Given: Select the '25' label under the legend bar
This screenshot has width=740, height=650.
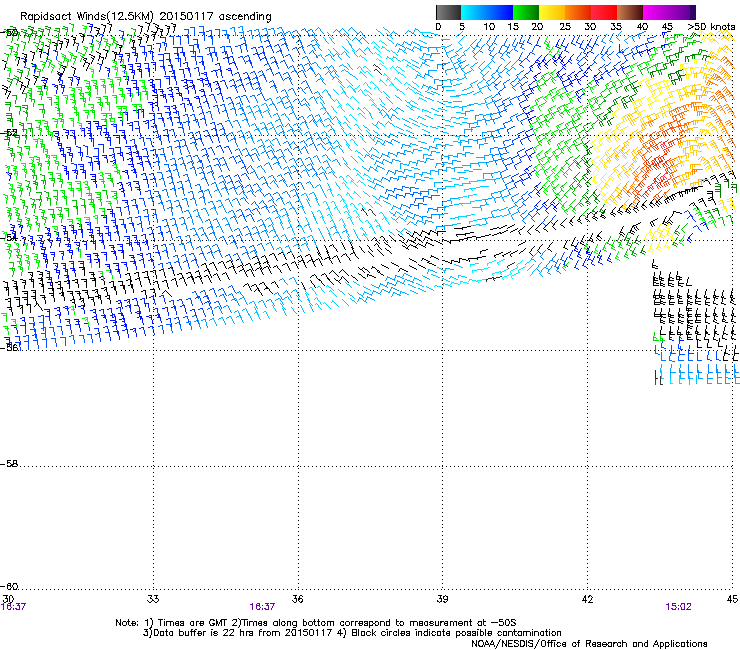Looking at the screenshot, I should 565,27.
